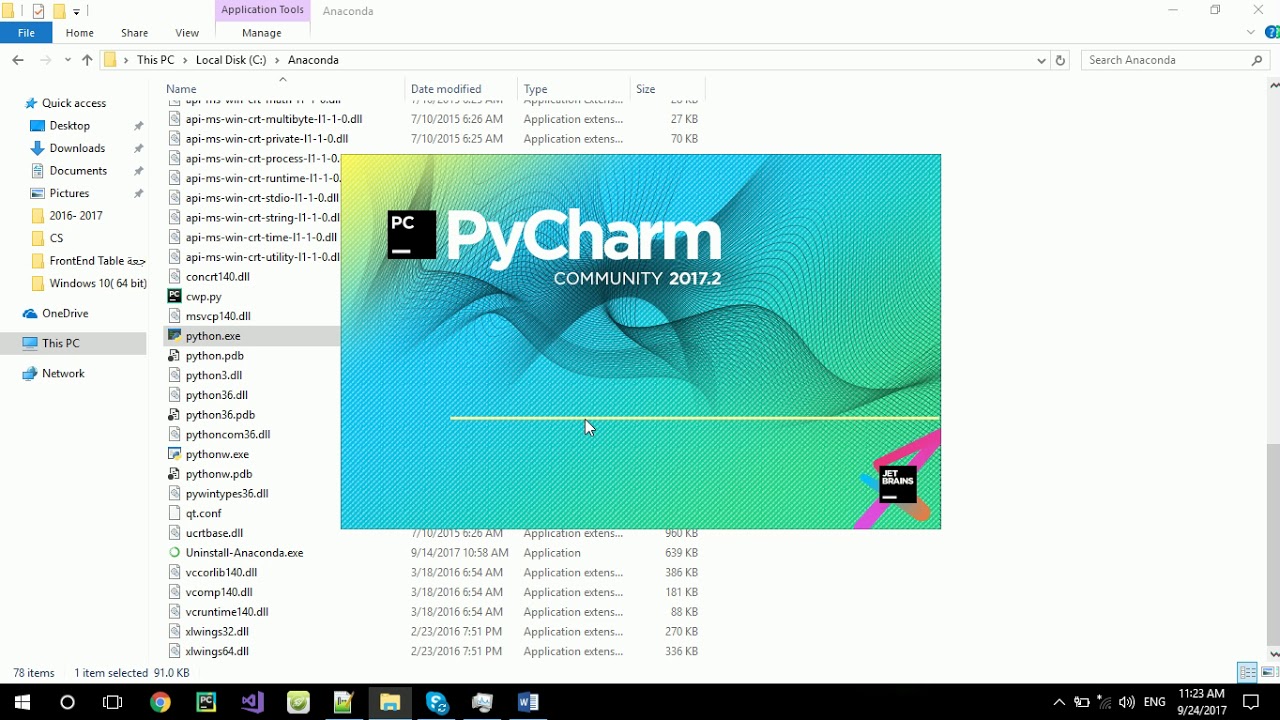Open Desktop in the navigation pane
Viewport: 1280px width, 720px height.
pos(70,126)
